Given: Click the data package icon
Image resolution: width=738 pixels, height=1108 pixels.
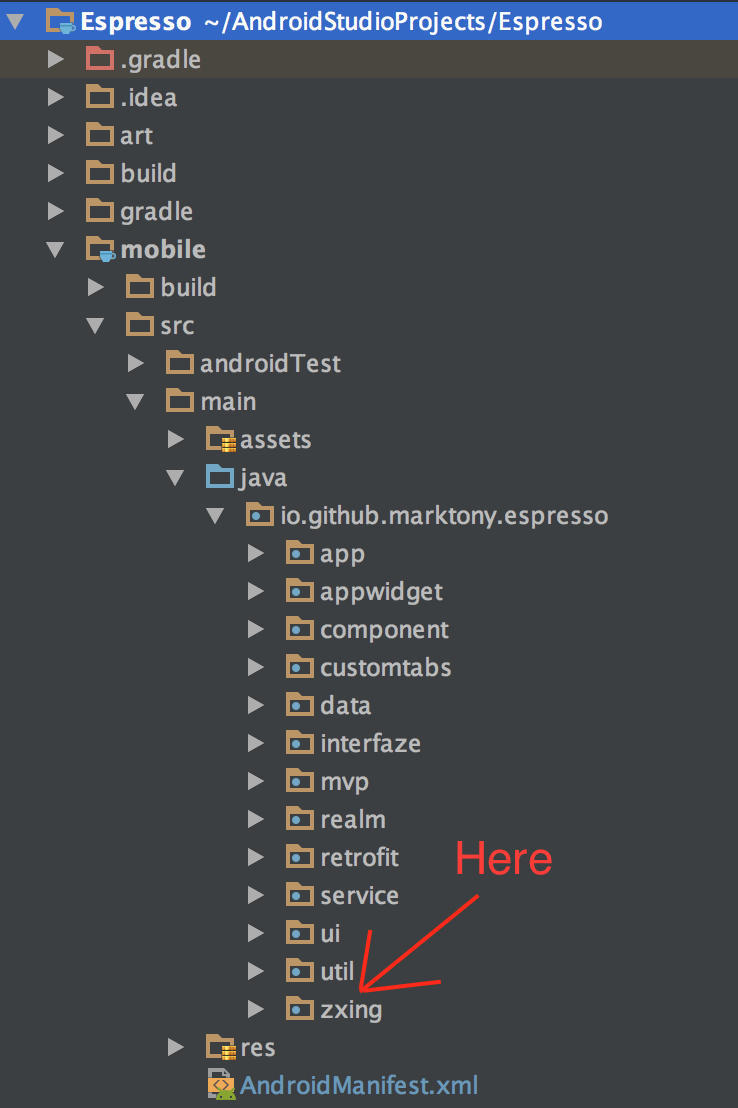Looking at the screenshot, I should pyautogui.click(x=300, y=705).
